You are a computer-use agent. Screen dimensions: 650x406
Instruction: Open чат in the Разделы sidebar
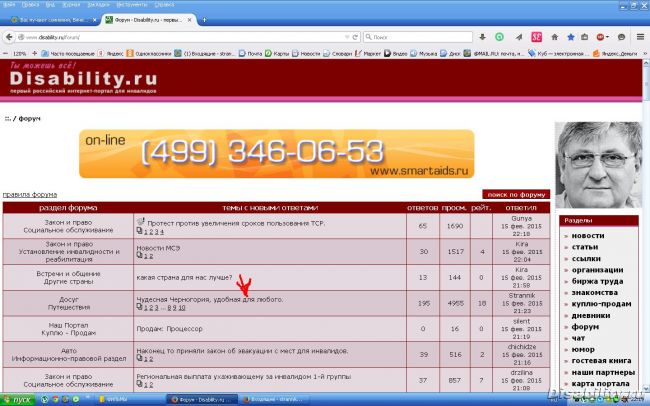tap(578, 338)
